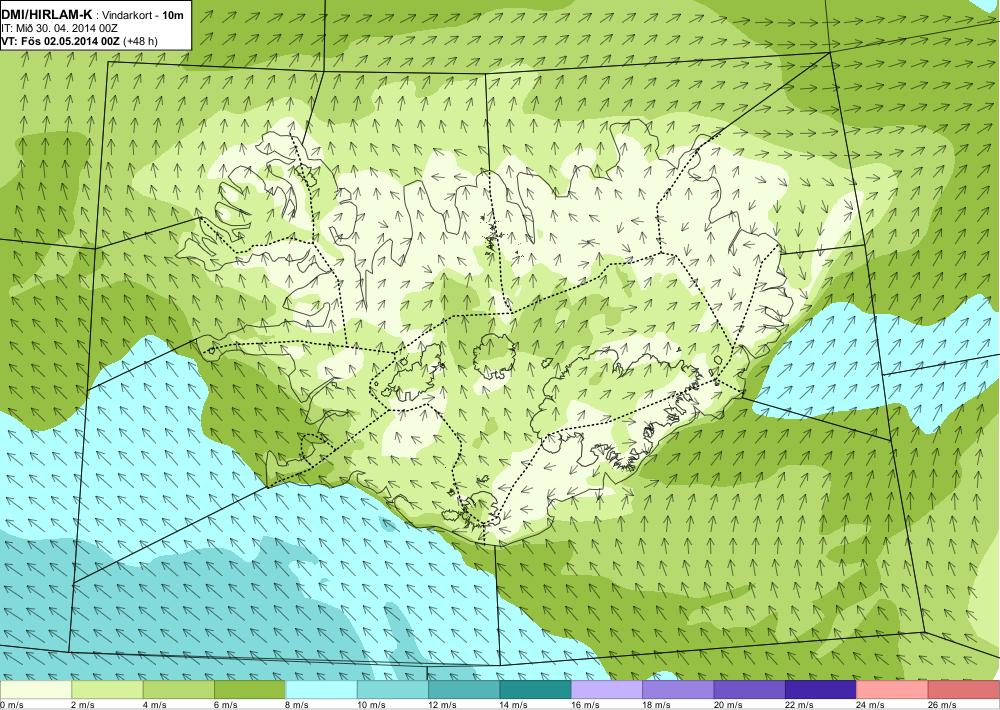This screenshot has height=710, width=1000.
Task: Click the '22 m/s' legend label
Action: pyautogui.click(x=800, y=705)
